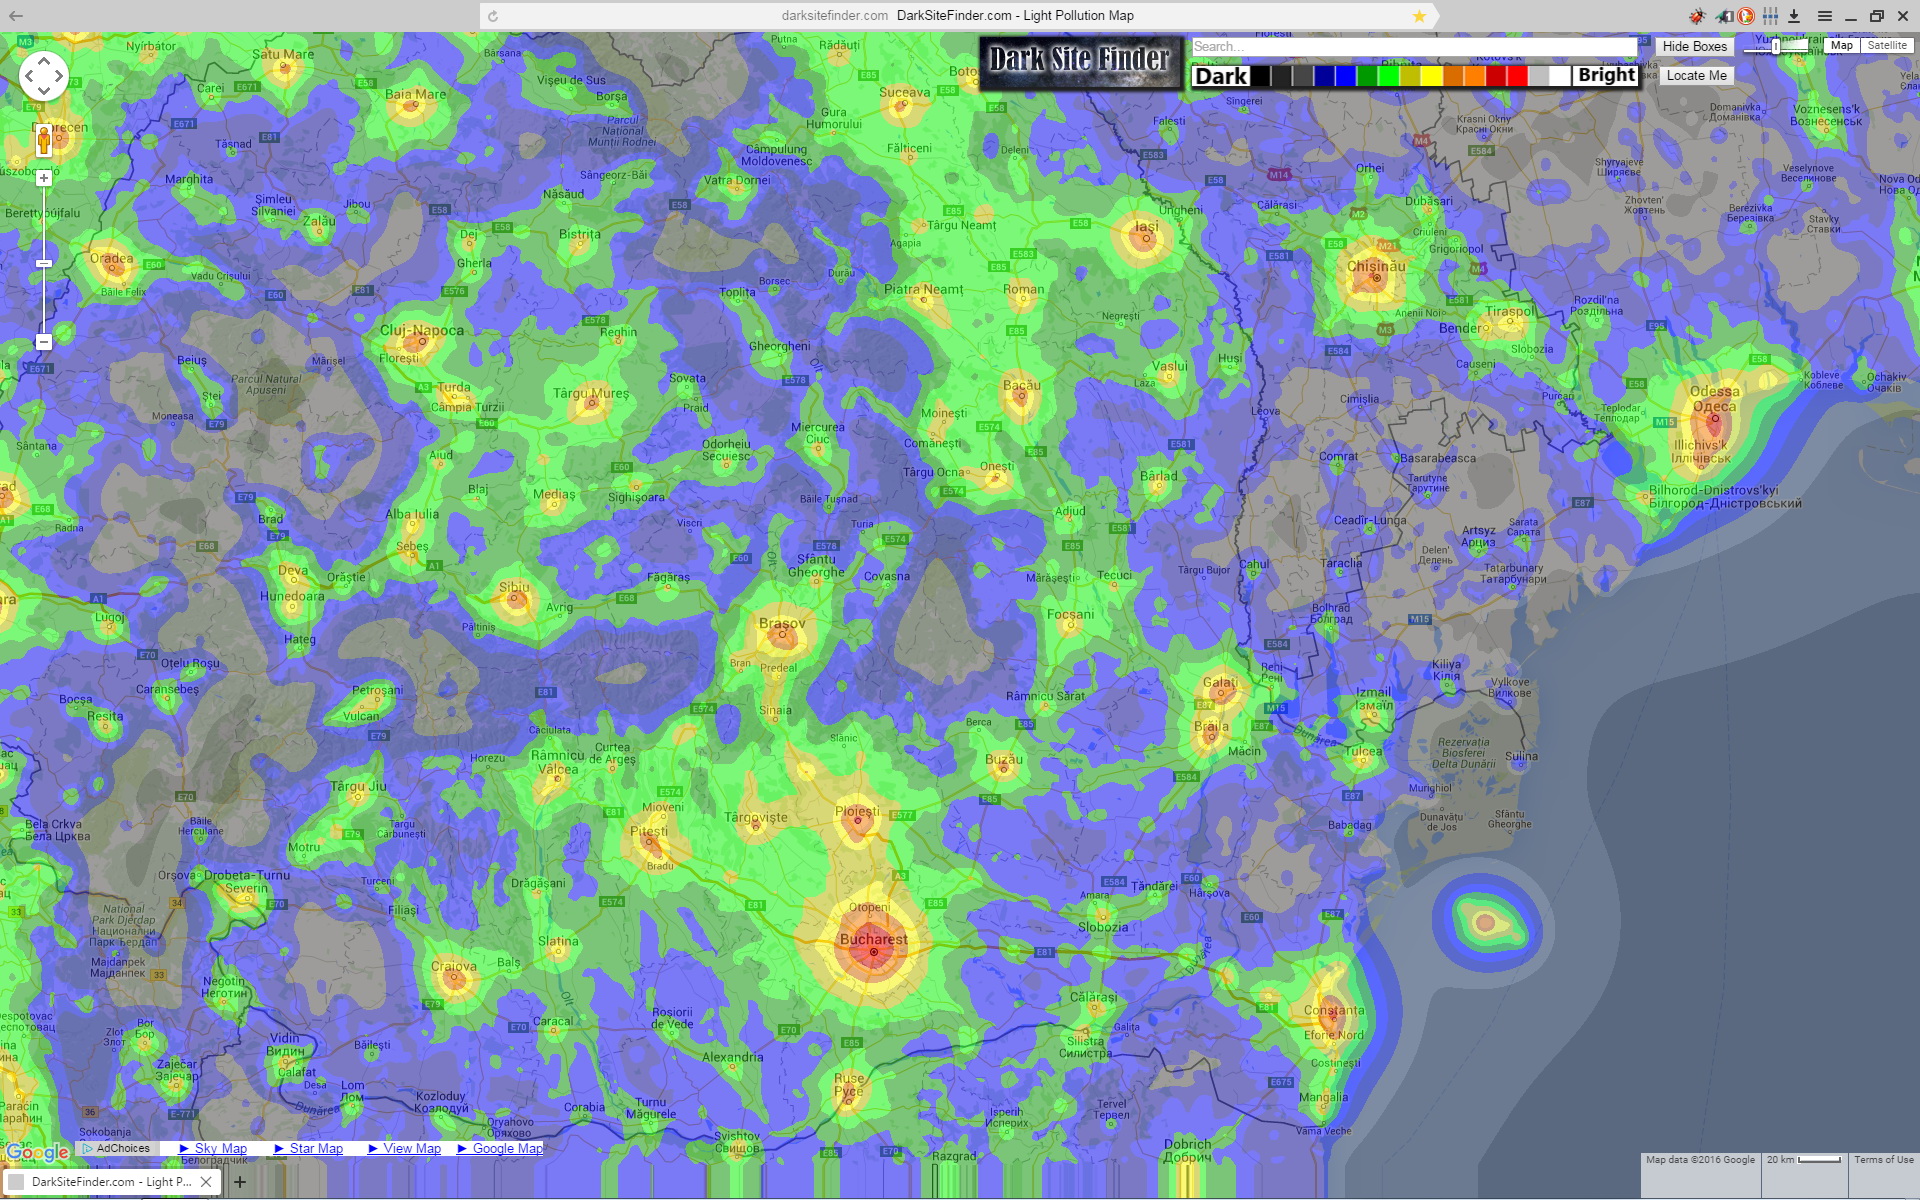Open the megaphone notification extension icon

1724,16
